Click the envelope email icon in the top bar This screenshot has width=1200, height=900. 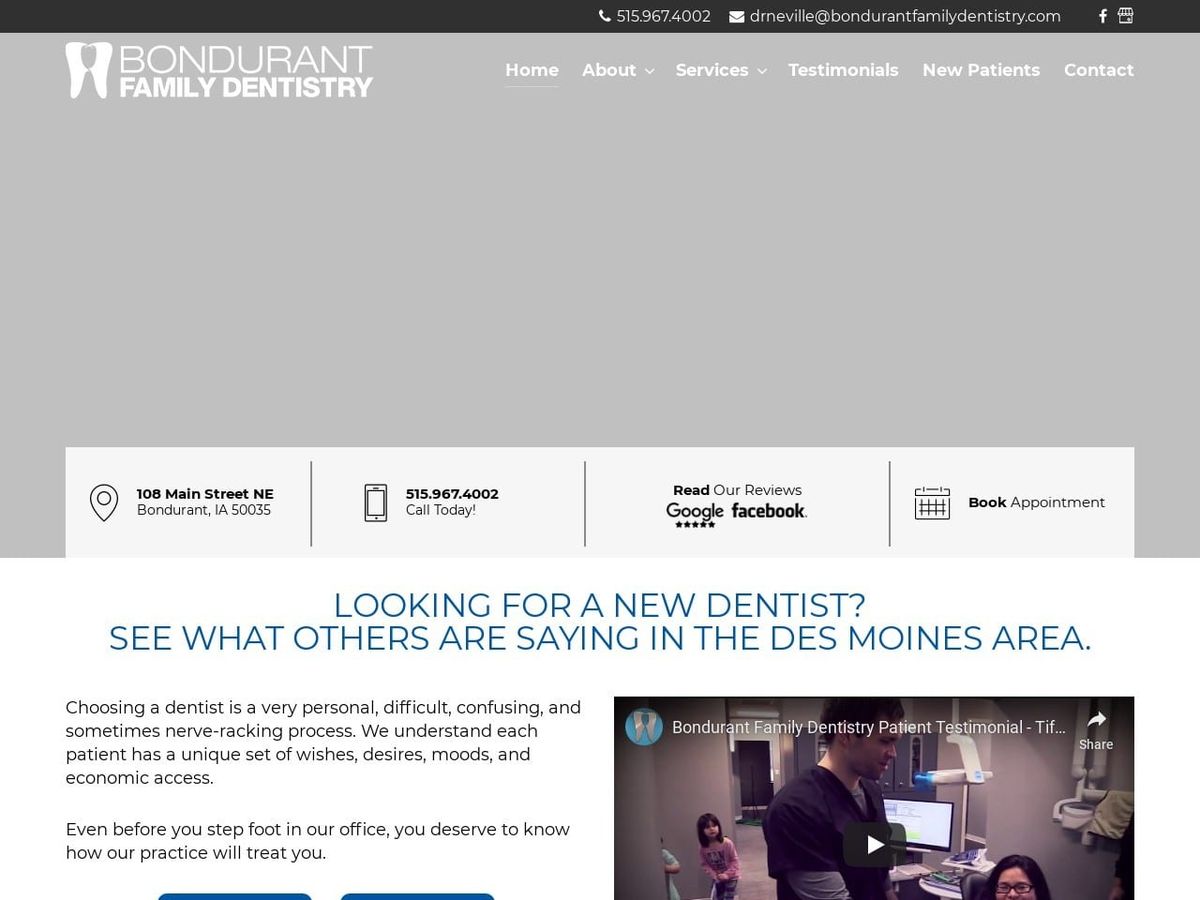[736, 16]
